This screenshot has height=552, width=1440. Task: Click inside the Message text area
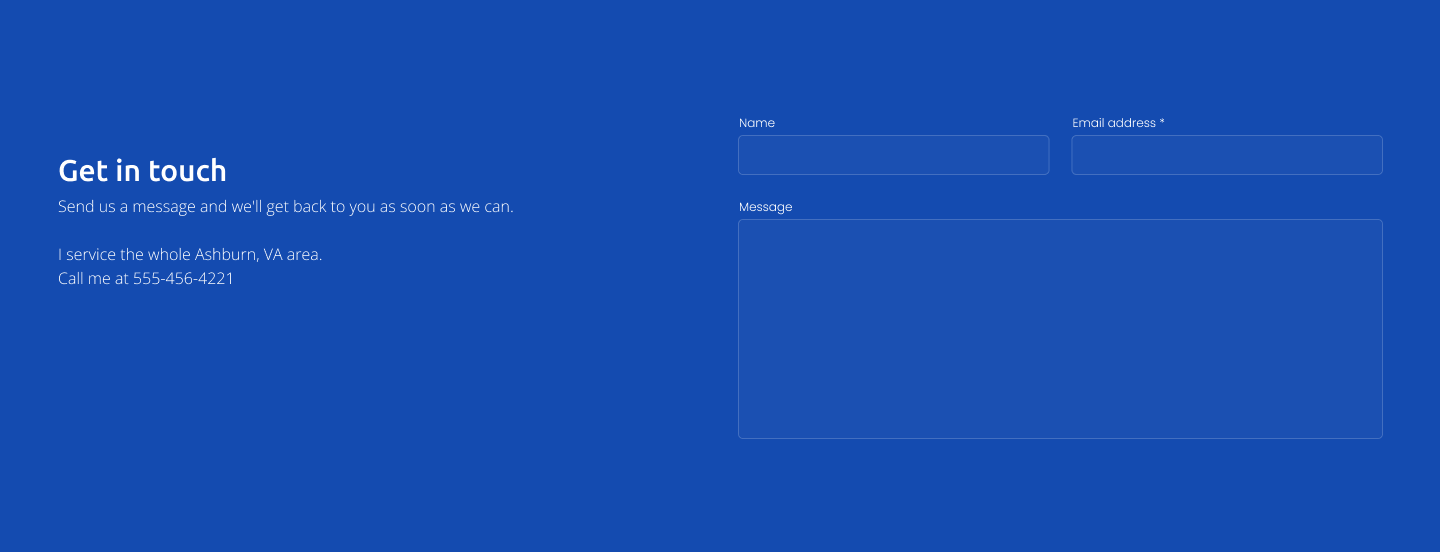(1060, 329)
